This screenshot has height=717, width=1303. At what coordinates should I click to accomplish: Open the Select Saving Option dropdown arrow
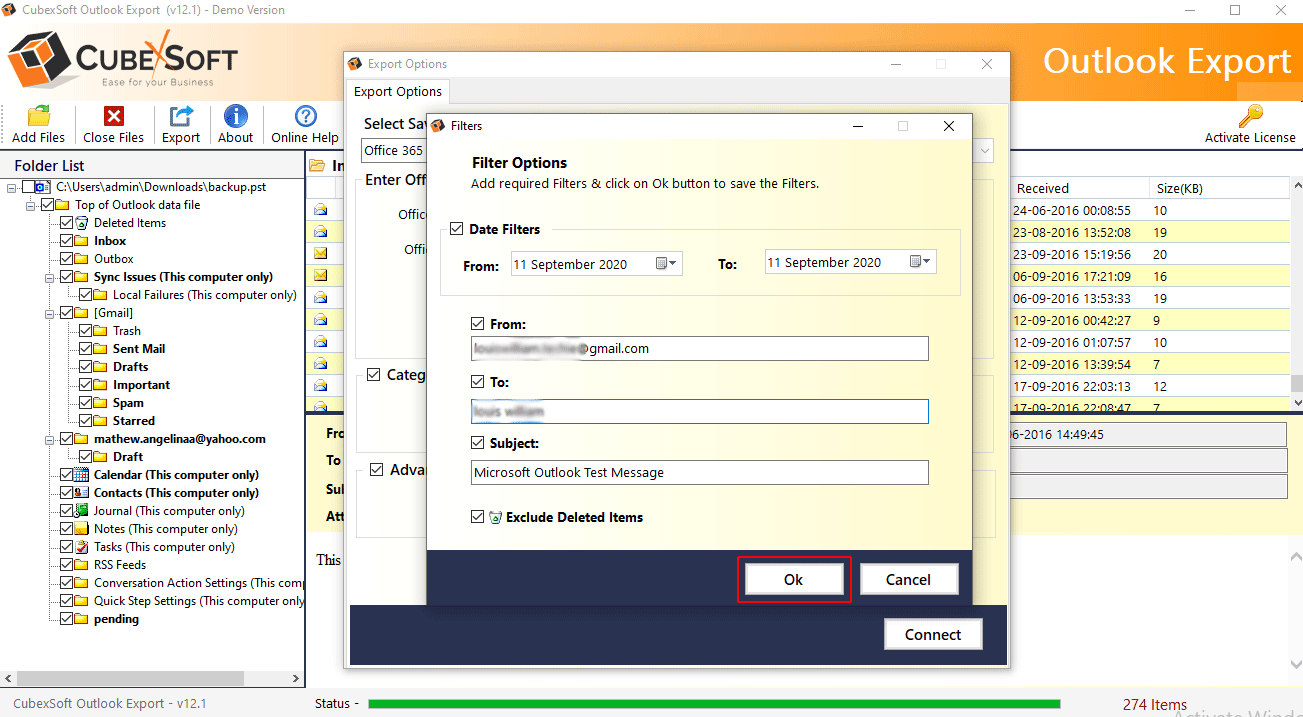[x=985, y=150]
